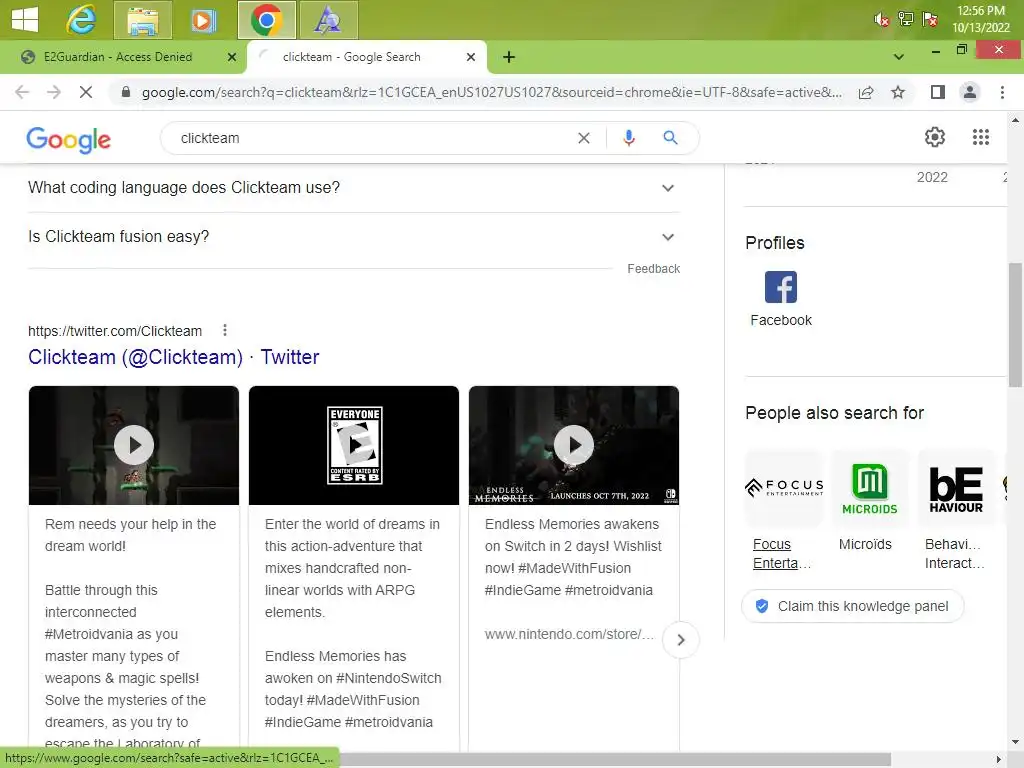Click the vertical page scrollbar thumb
1024x768 pixels.
tap(1015, 325)
